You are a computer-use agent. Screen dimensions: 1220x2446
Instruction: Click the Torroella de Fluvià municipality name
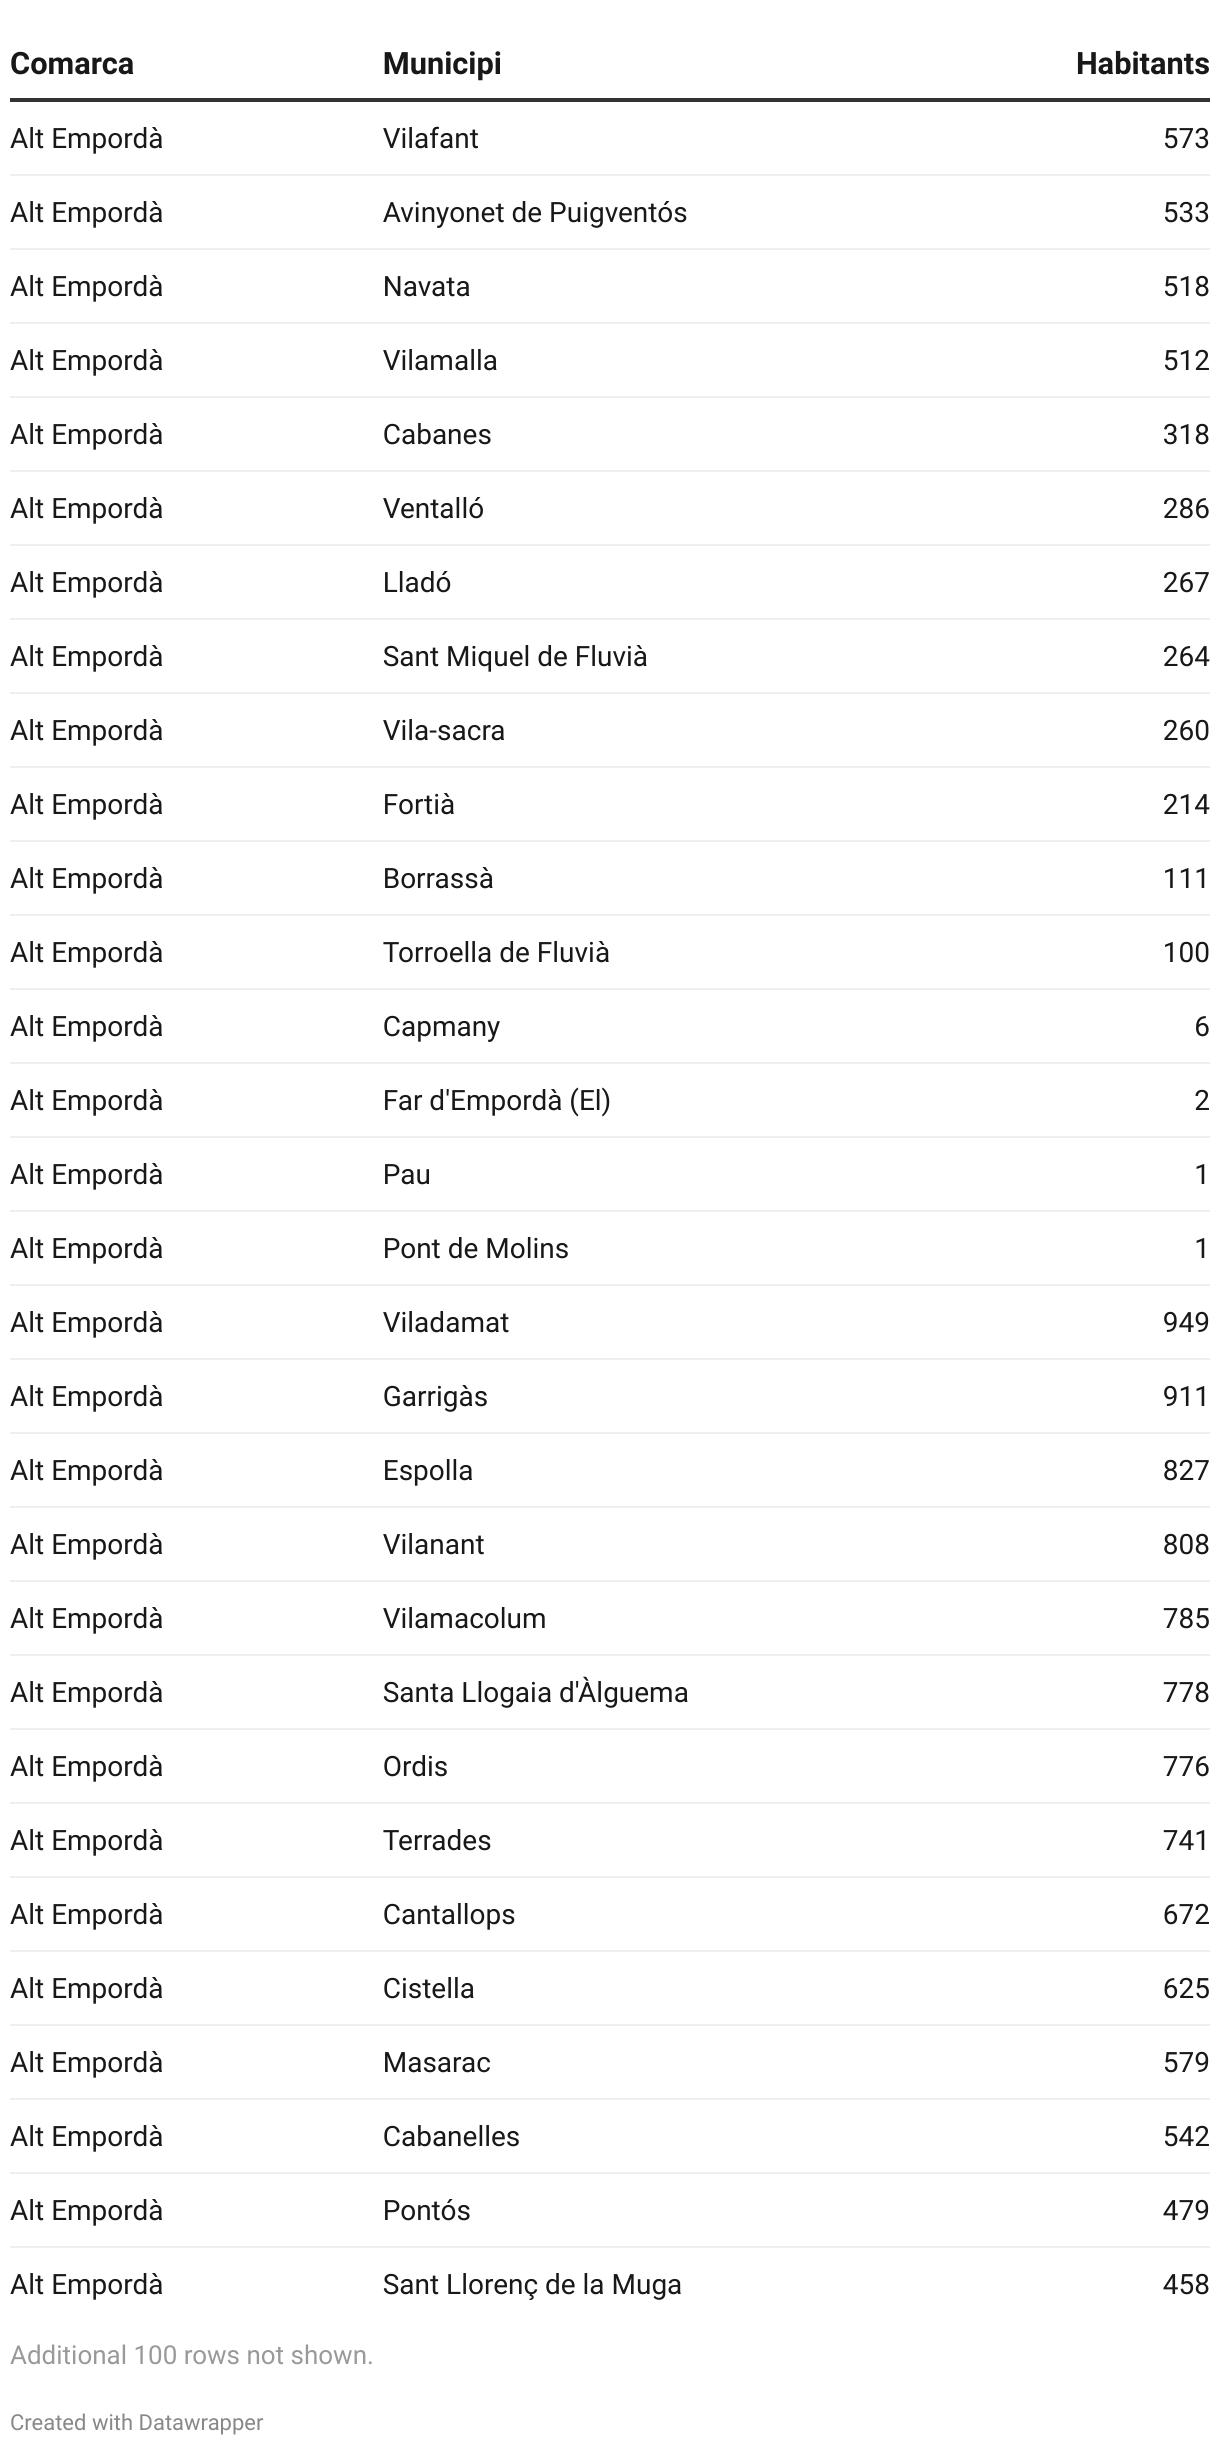click(x=495, y=952)
